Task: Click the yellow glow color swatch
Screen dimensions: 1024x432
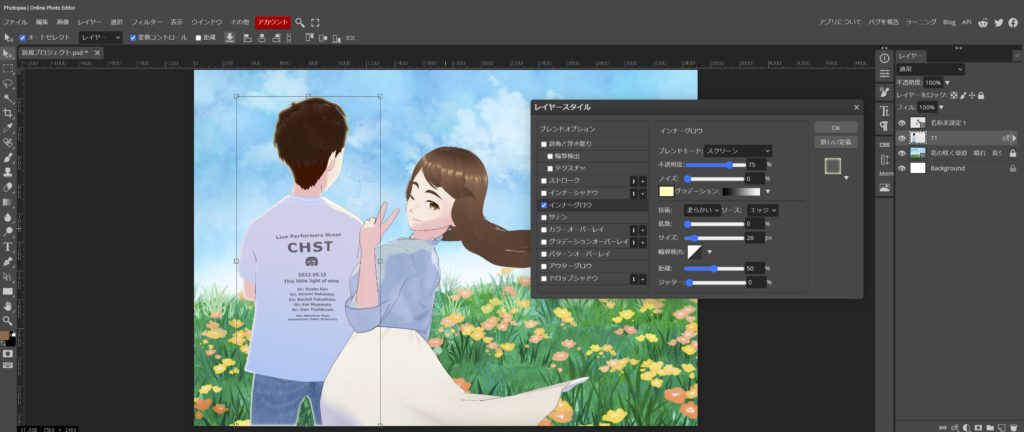Action: 666,191
